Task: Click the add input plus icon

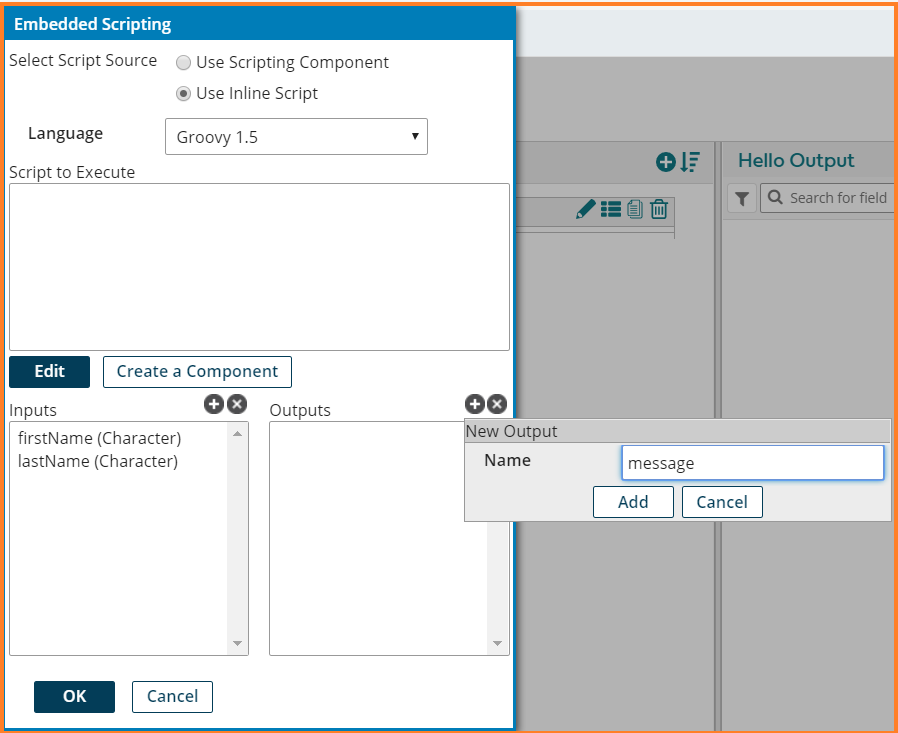Action: pos(213,404)
